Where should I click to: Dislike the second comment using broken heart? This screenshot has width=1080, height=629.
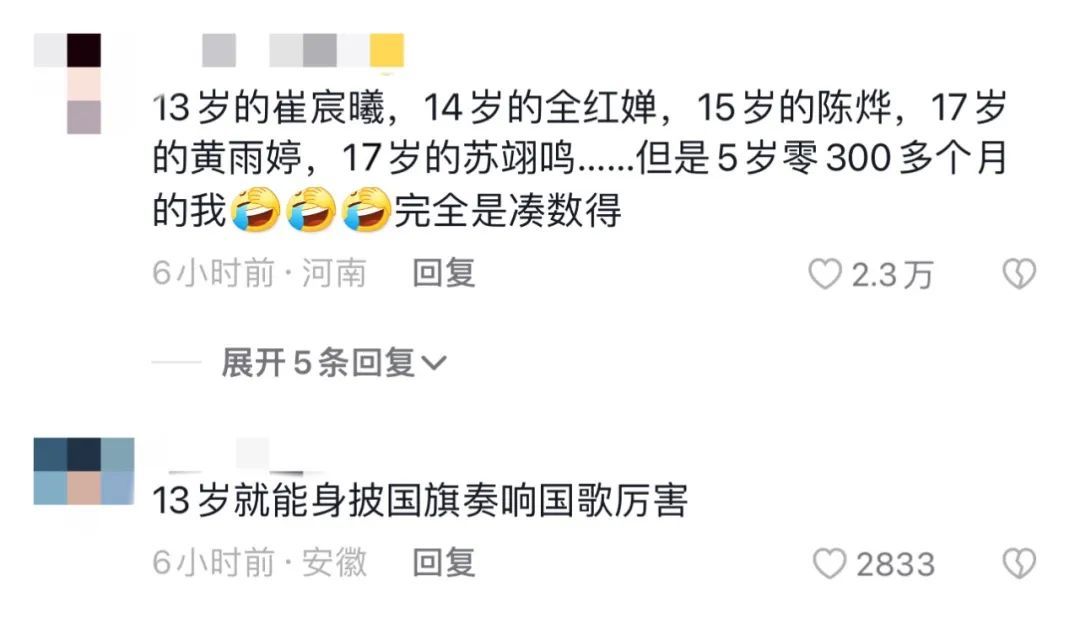tap(1019, 564)
